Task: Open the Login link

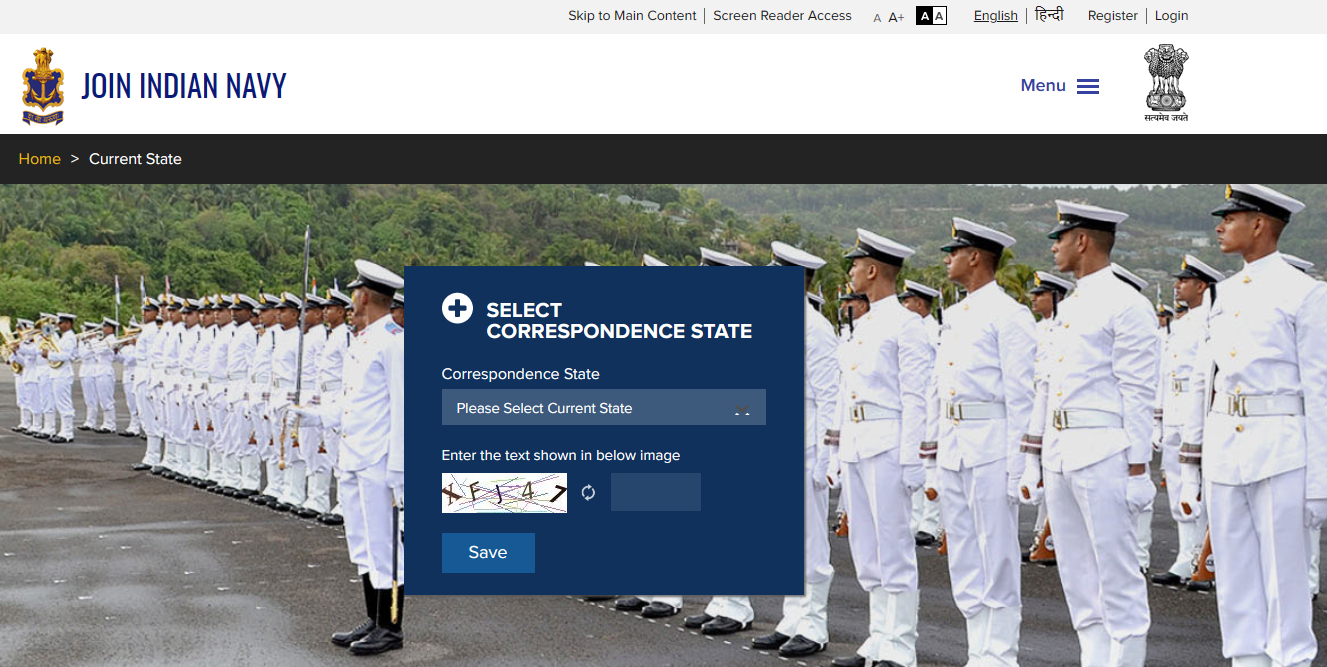Action: tap(1171, 16)
